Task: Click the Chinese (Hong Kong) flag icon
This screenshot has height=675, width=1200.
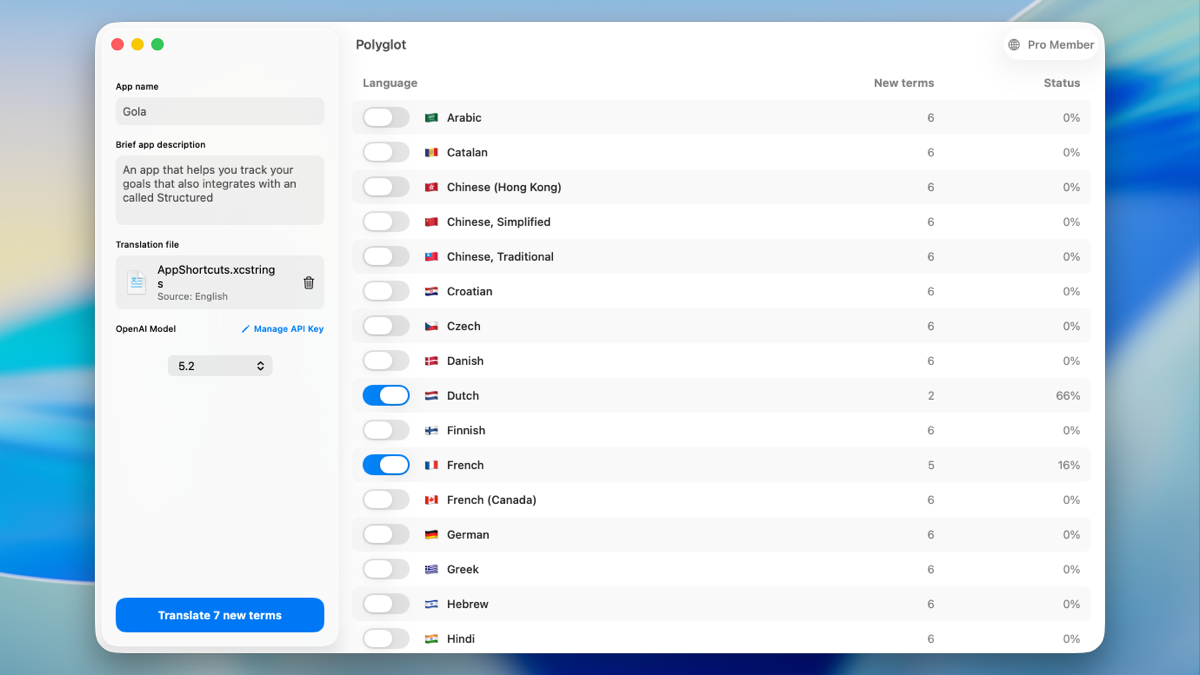Action: coord(431,186)
